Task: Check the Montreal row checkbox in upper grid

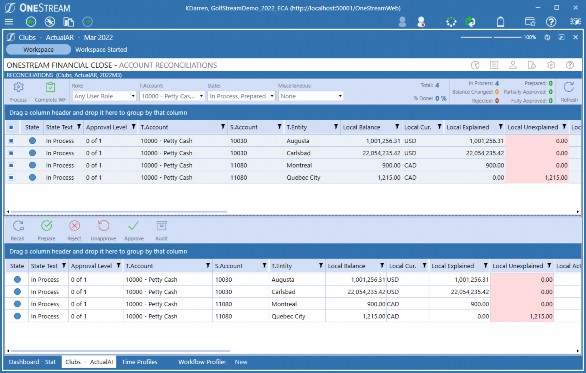Action: pyautogui.click(x=11, y=166)
